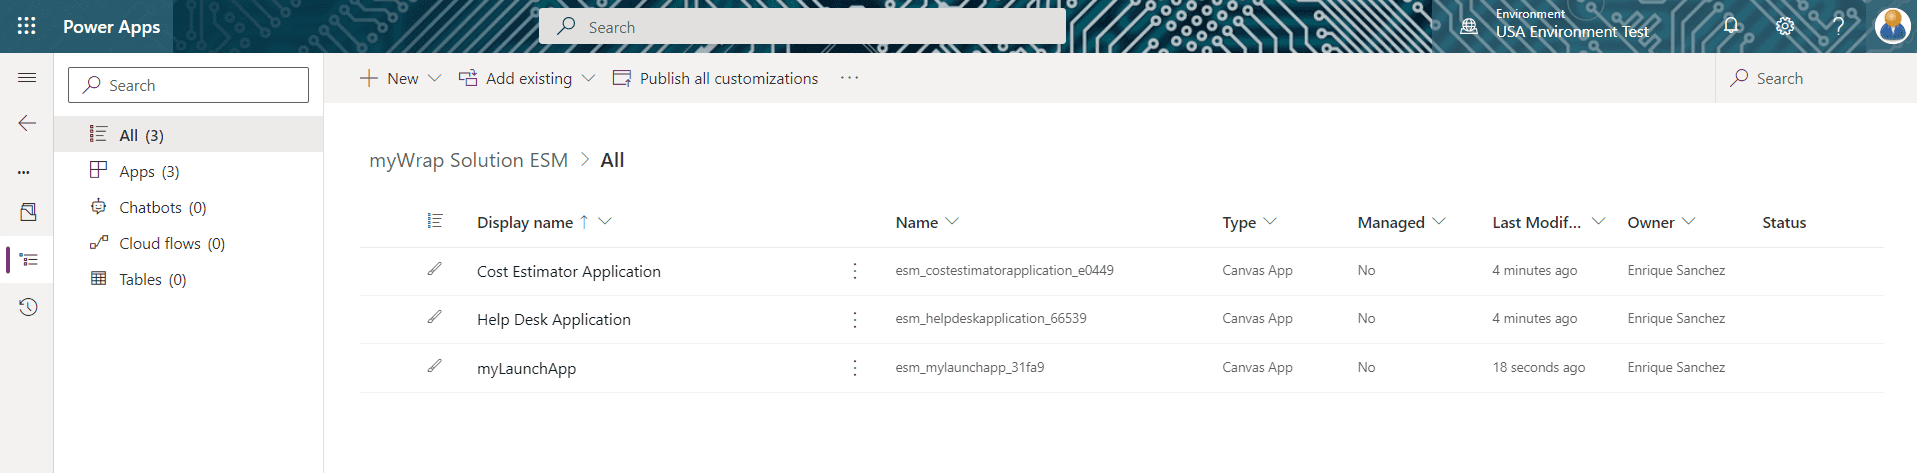The image size is (1917, 473).
Task: Click esm_costestimatorapplication_e0449 name cell
Action: click(x=1004, y=270)
